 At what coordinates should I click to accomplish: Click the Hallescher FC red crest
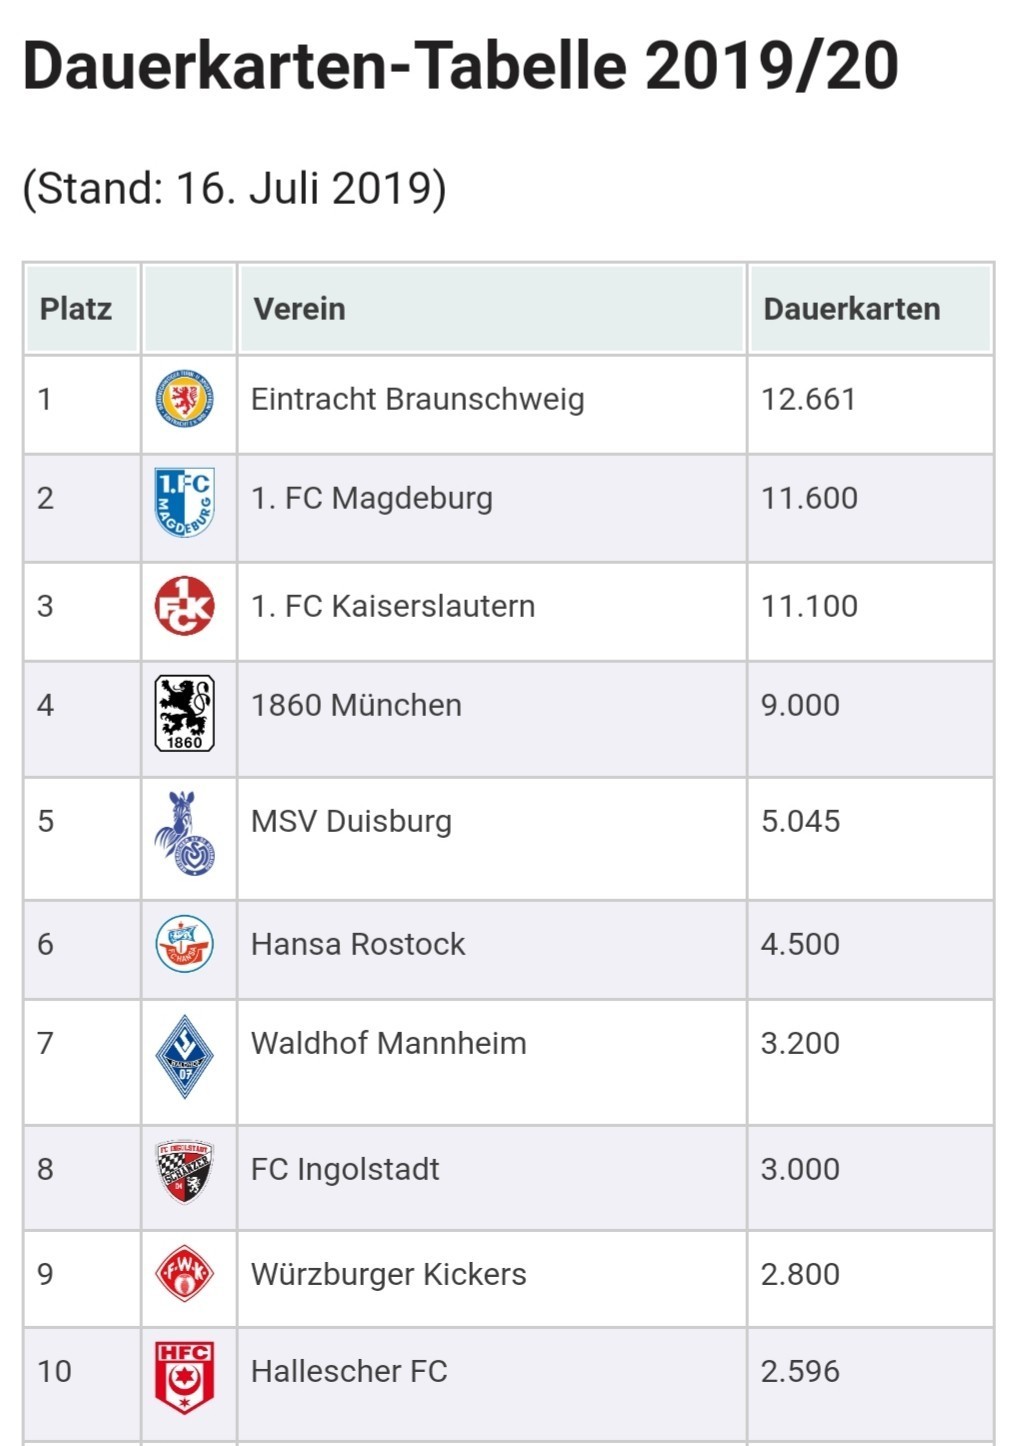(x=185, y=1377)
